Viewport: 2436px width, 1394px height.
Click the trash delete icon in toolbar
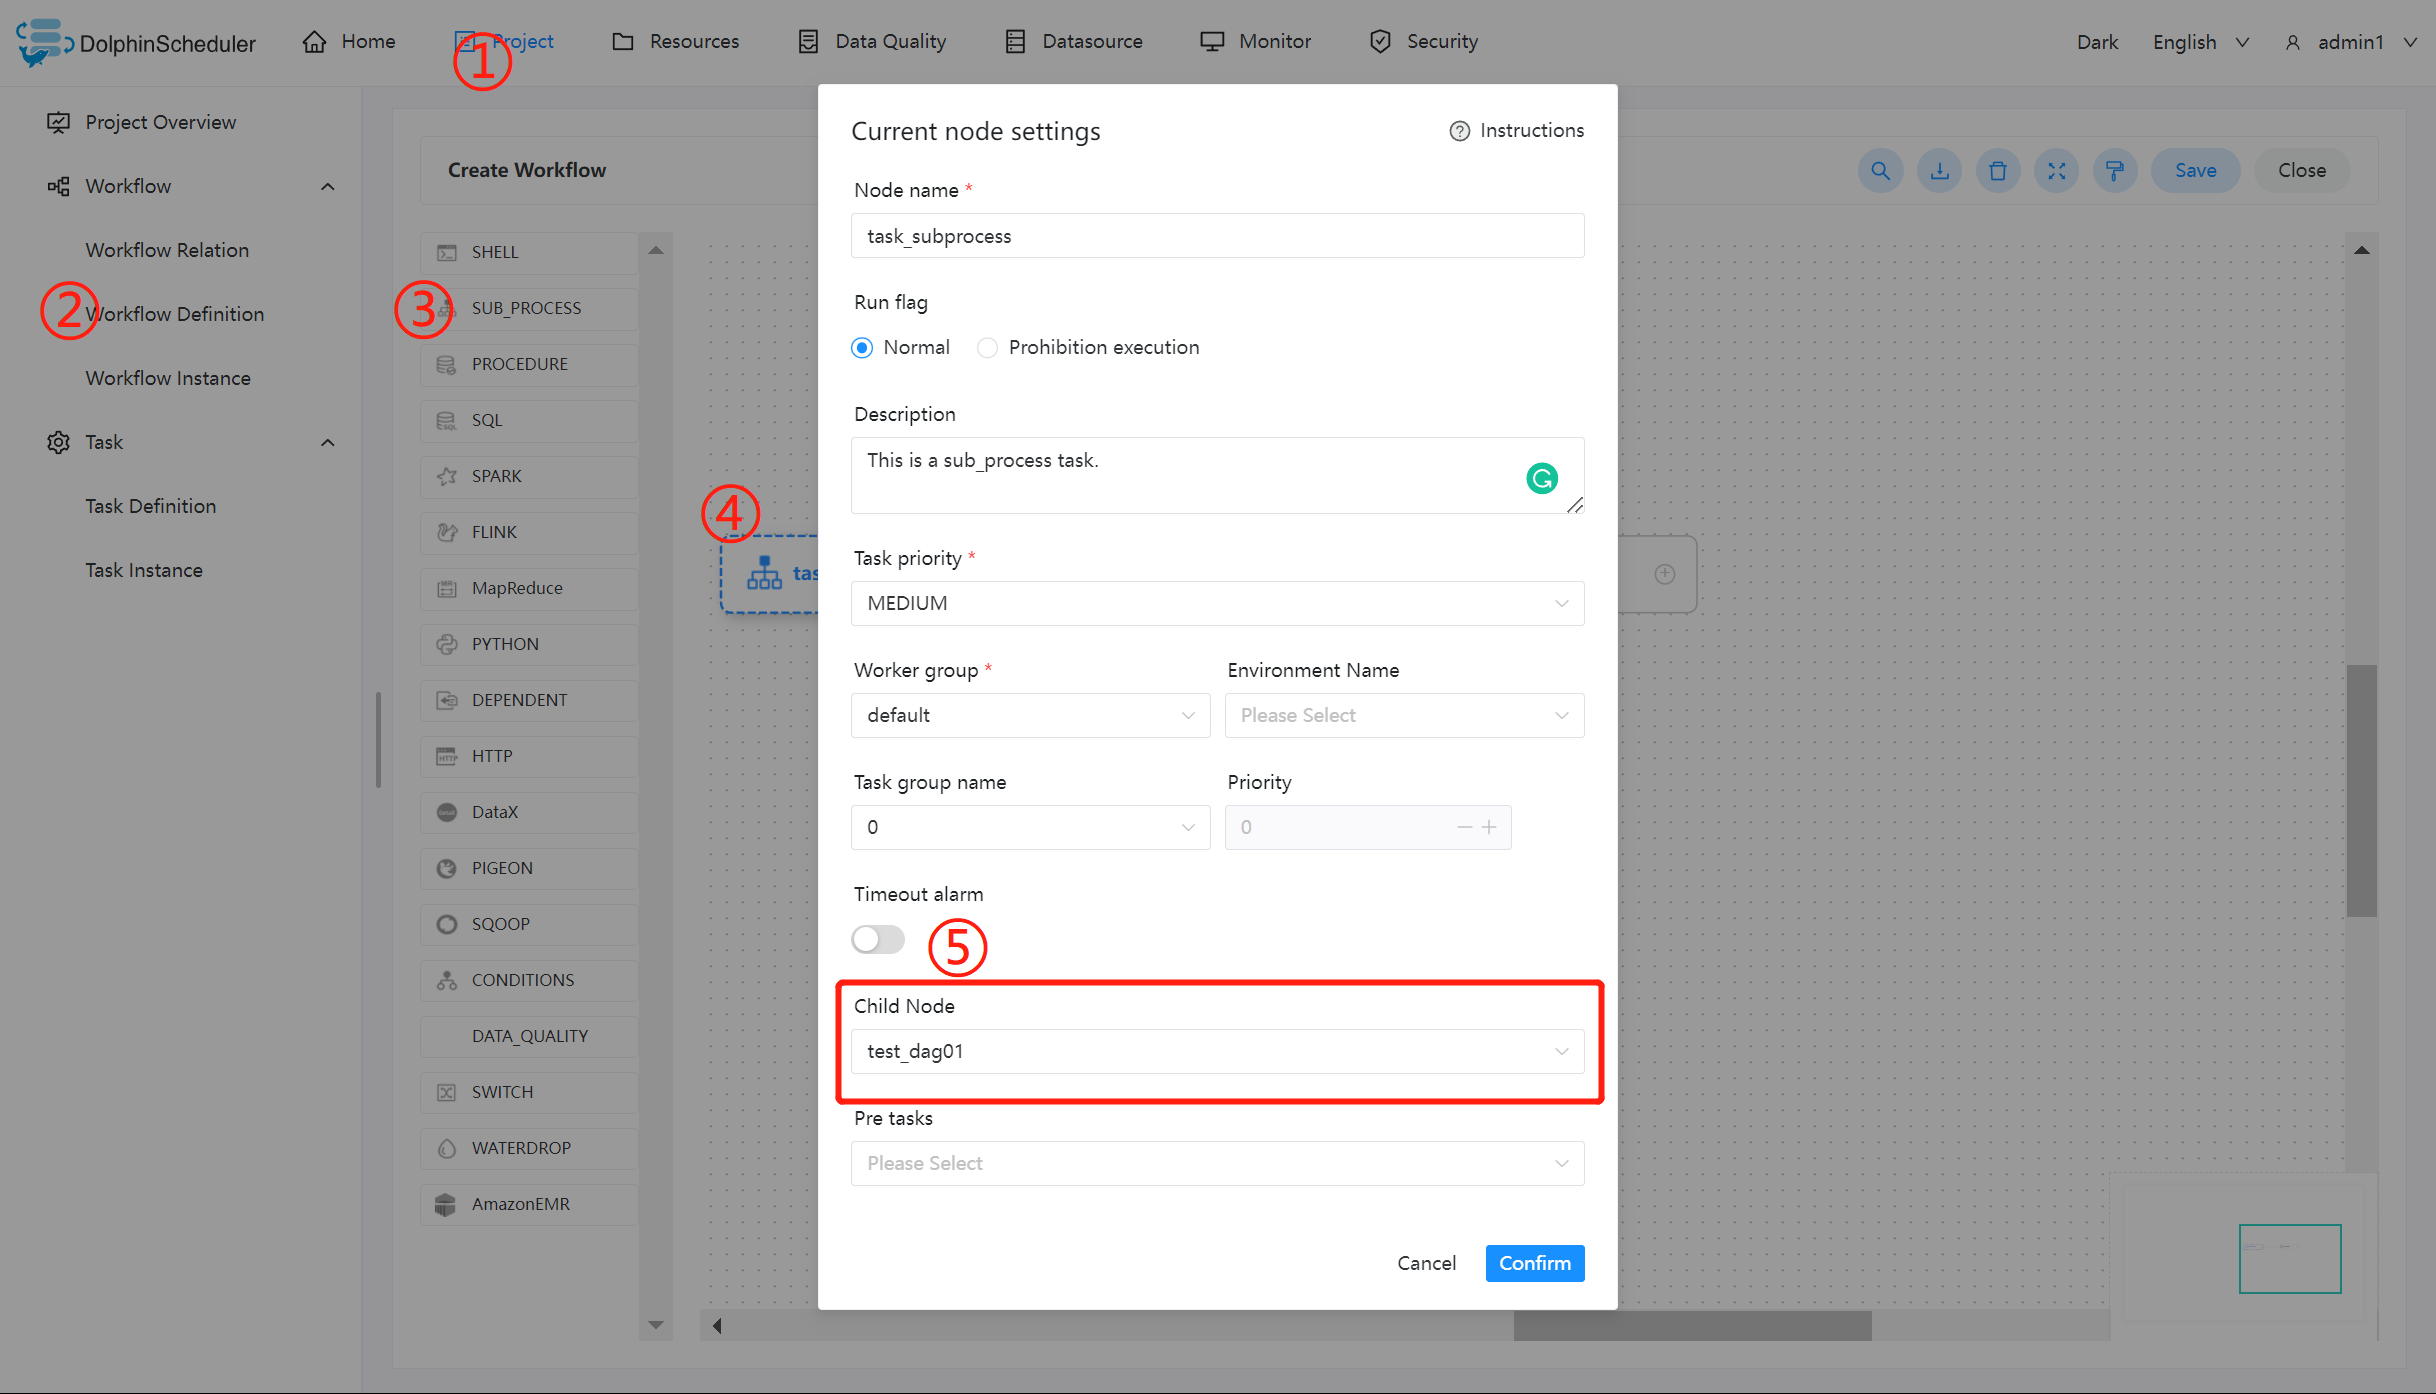tap(1998, 171)
